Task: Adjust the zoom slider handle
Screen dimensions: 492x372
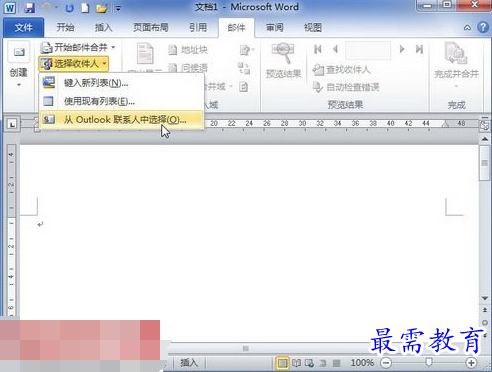Action: 429,362
